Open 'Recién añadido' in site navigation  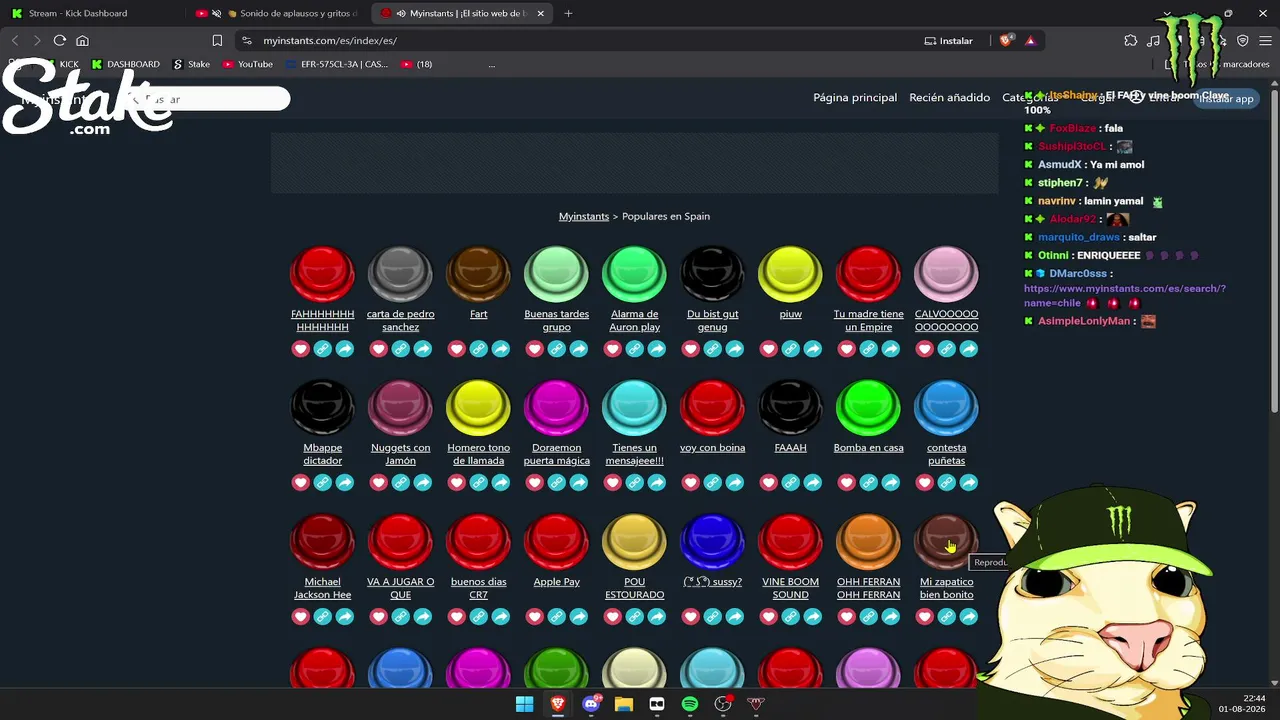[x=950, y=98]
